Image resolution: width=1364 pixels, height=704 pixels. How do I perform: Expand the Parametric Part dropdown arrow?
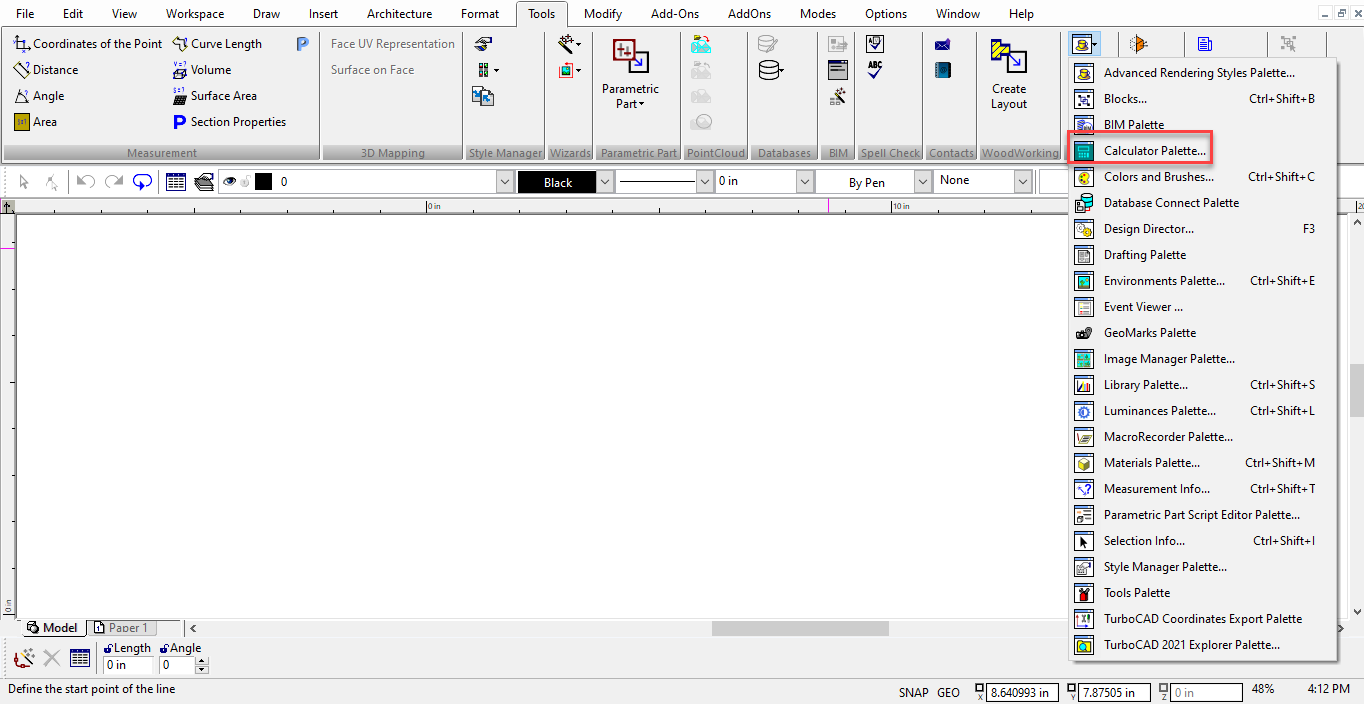[642, 104]
